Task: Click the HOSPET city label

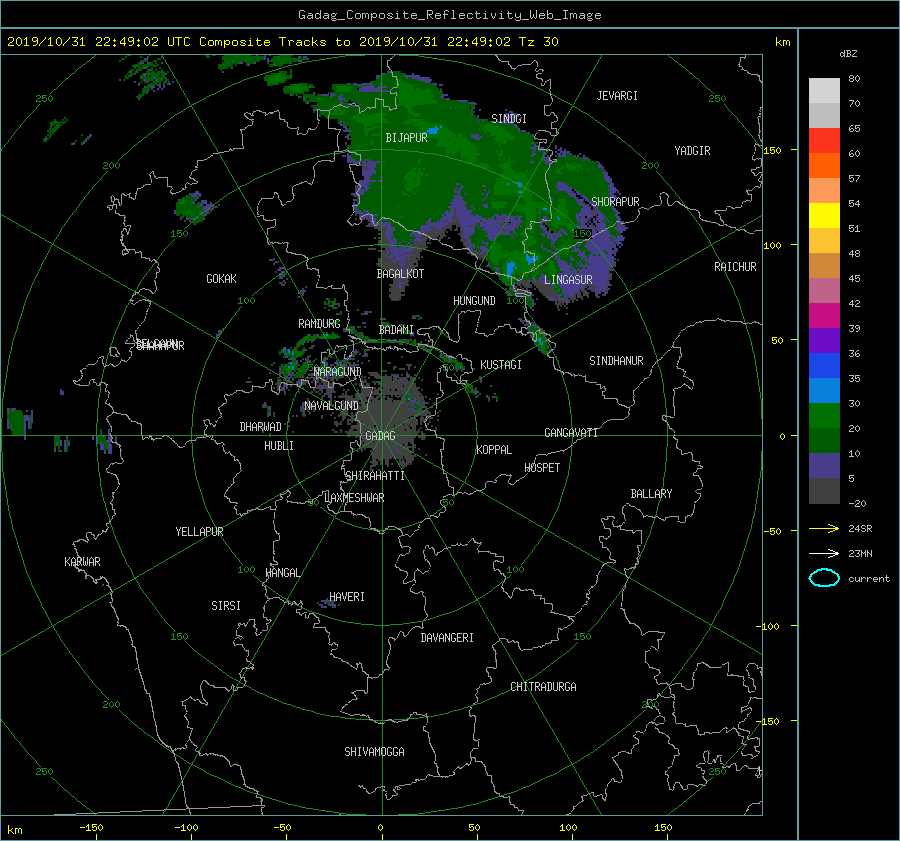Action: click(542, 468)
